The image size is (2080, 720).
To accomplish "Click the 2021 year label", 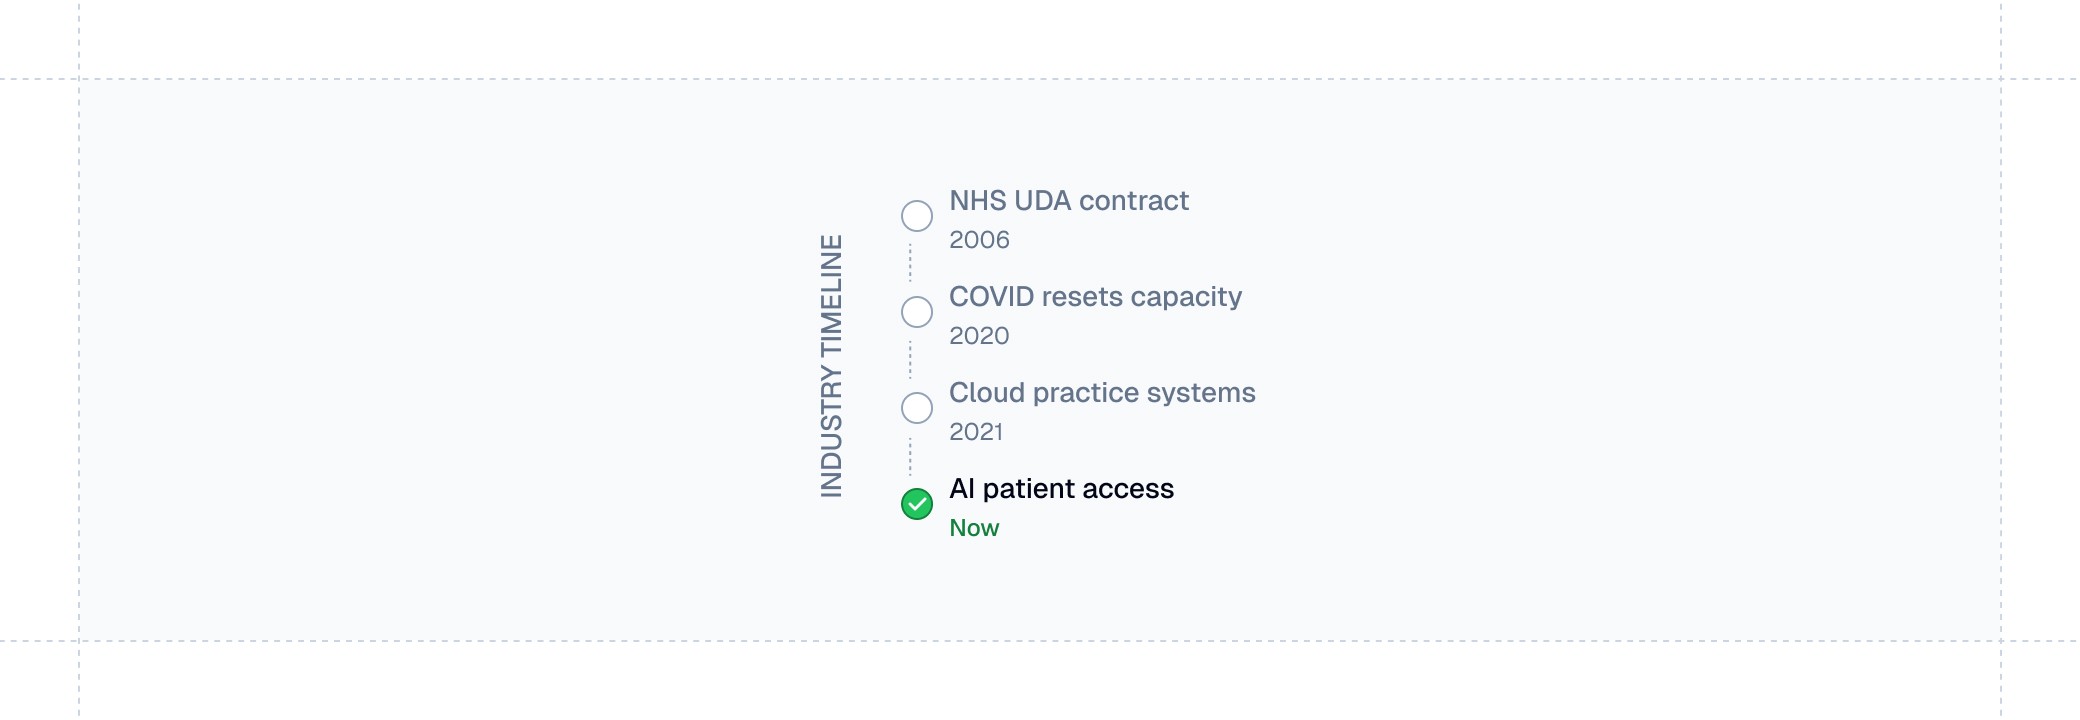I will pos(976,432).
